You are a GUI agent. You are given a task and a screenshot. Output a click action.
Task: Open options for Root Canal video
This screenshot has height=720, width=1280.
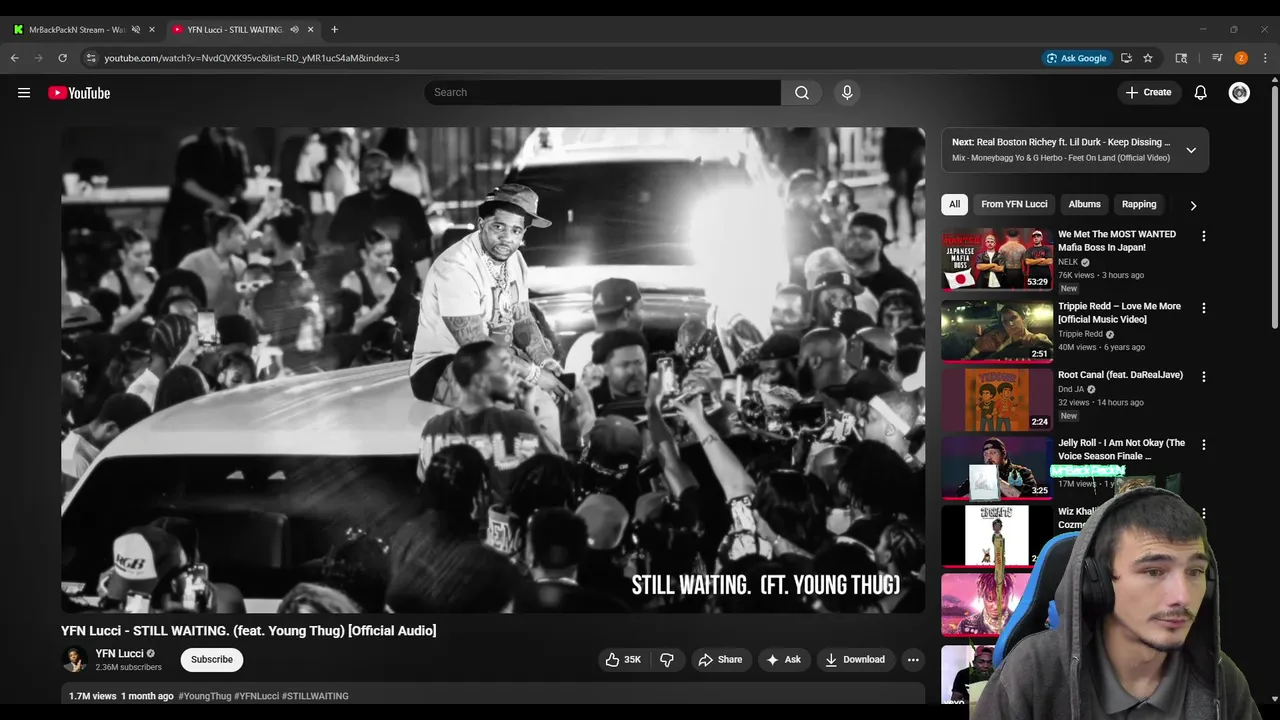pos(1203,377)
